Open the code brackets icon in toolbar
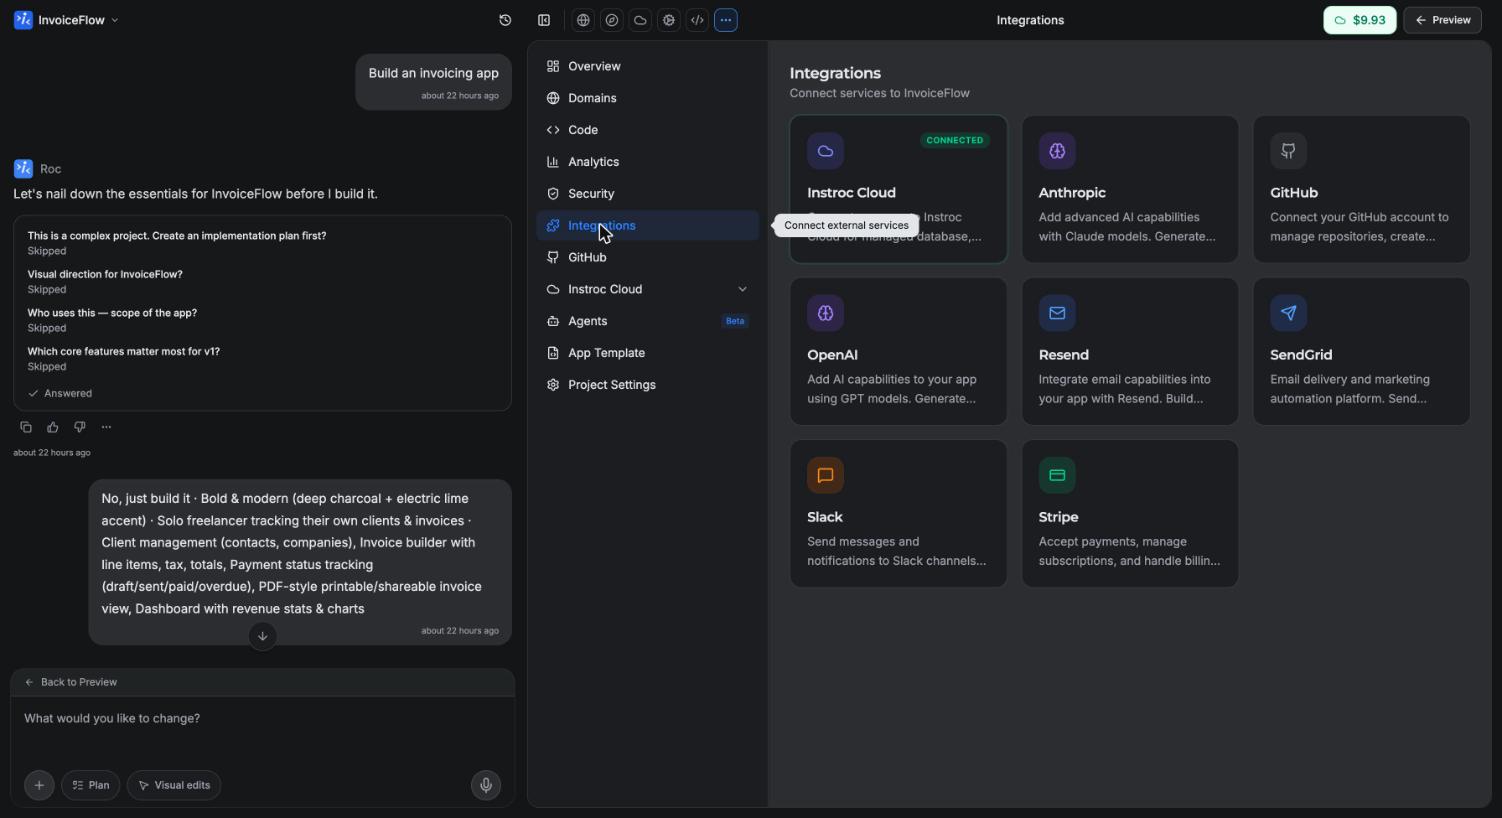 coord(697,20)
